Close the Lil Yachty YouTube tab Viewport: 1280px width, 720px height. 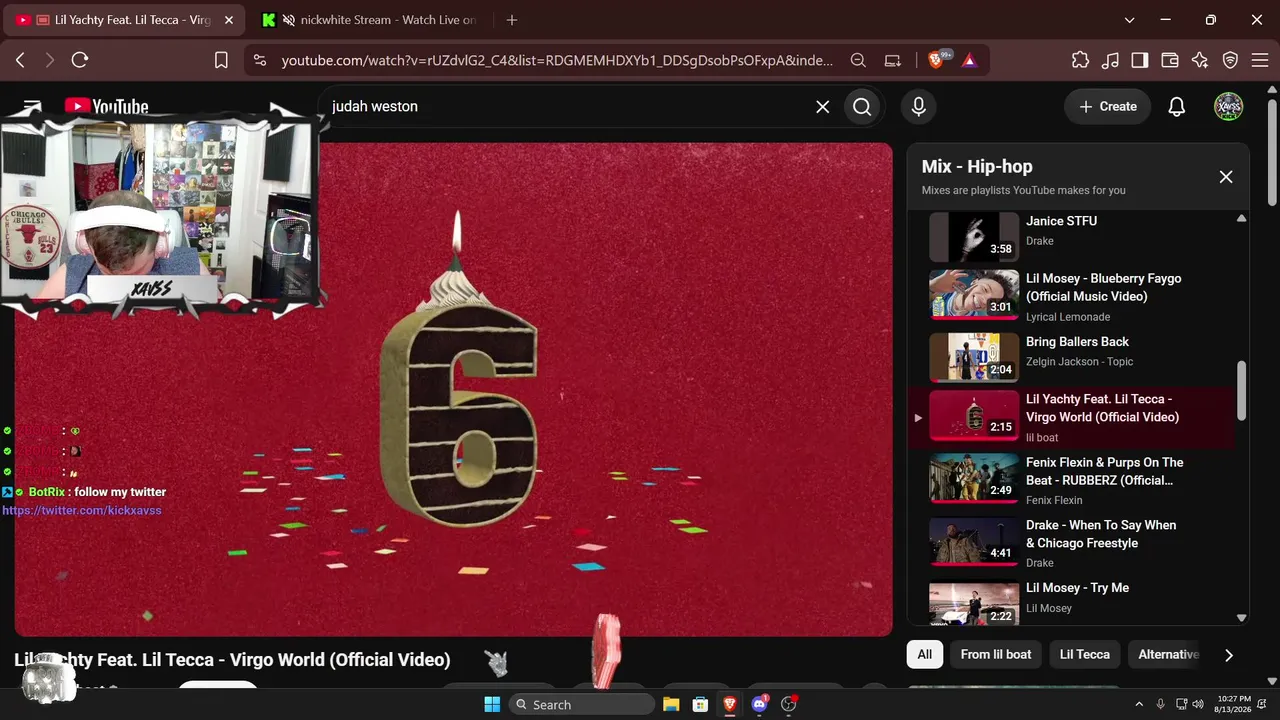click(229, 20)
